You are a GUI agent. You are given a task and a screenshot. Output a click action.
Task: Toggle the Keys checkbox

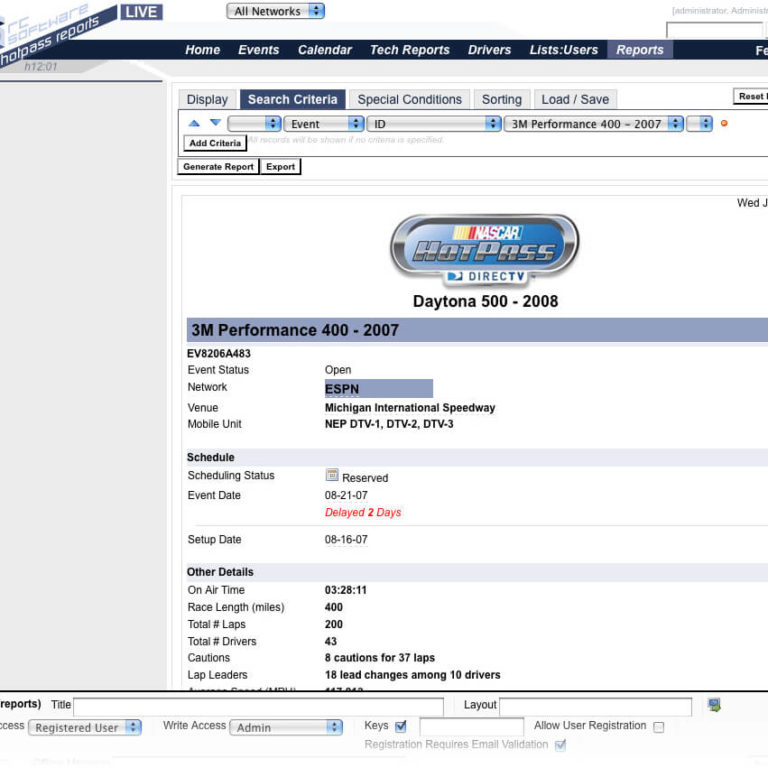tap(401, 726)
